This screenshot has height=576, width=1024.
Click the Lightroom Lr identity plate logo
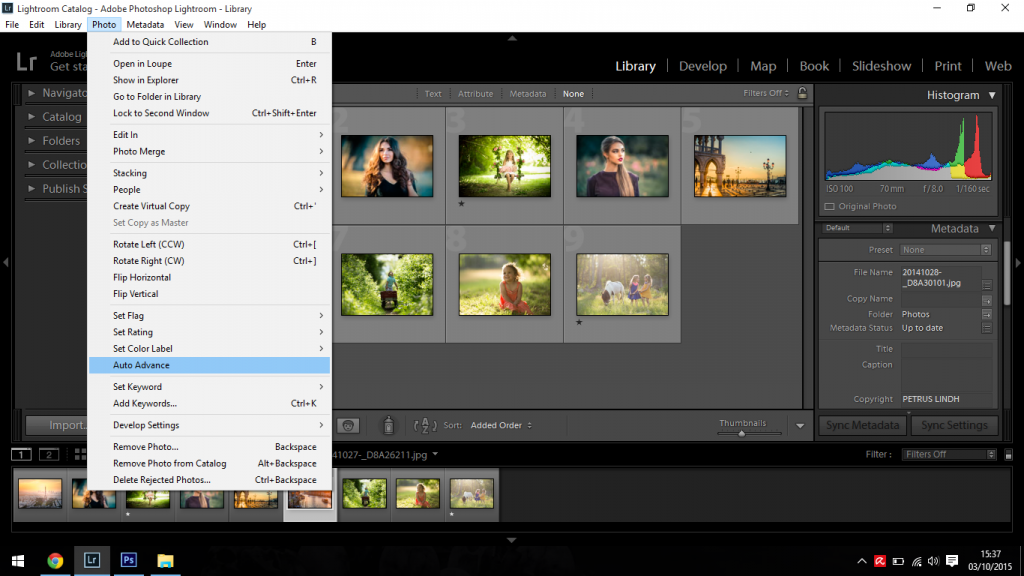tap(27, 62)
